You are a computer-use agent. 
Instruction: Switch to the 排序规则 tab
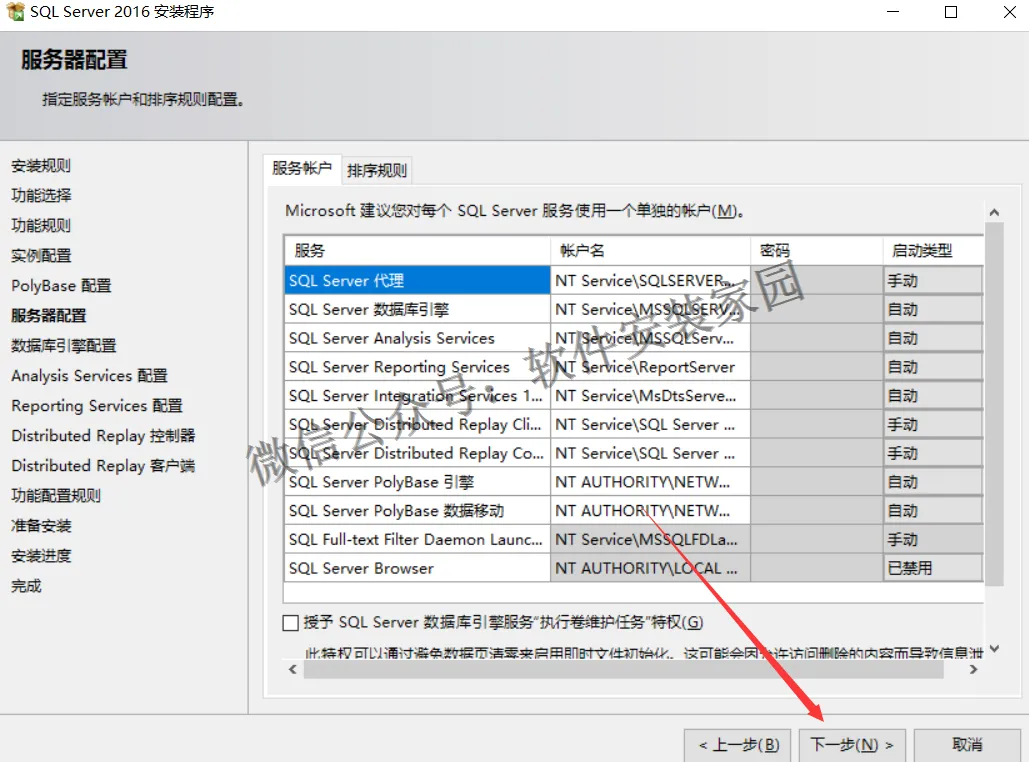[377, 171]
